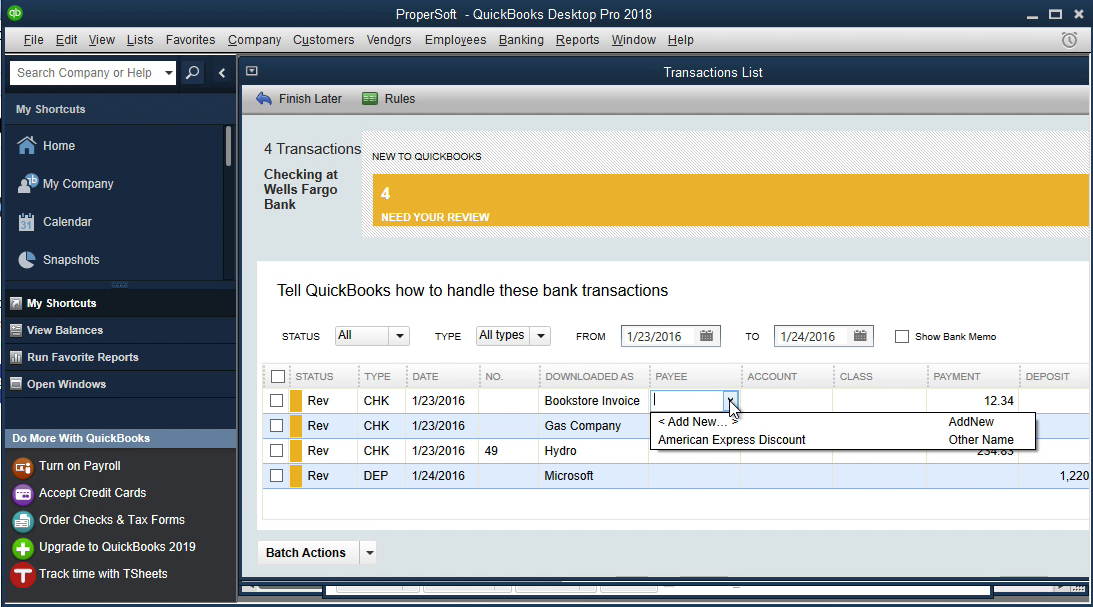
Task: Open the Reports menu
Action: pos(577,40)
